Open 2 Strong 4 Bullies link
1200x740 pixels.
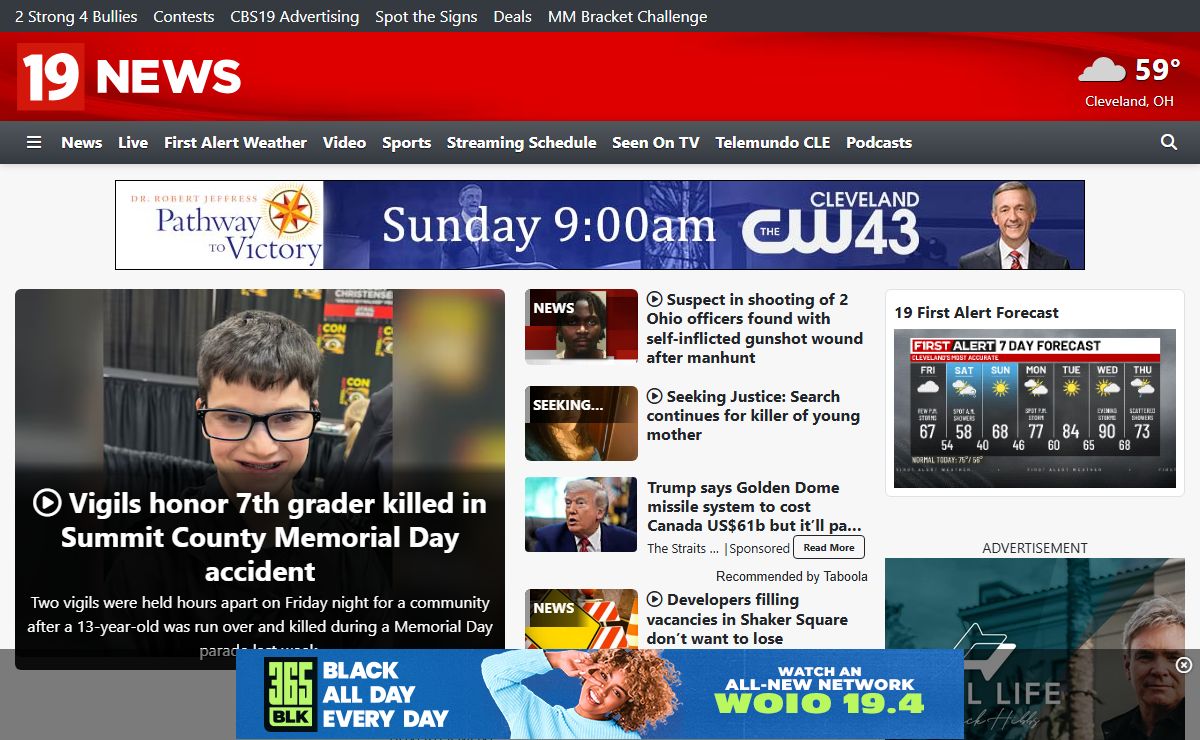[x=76, y=16]
